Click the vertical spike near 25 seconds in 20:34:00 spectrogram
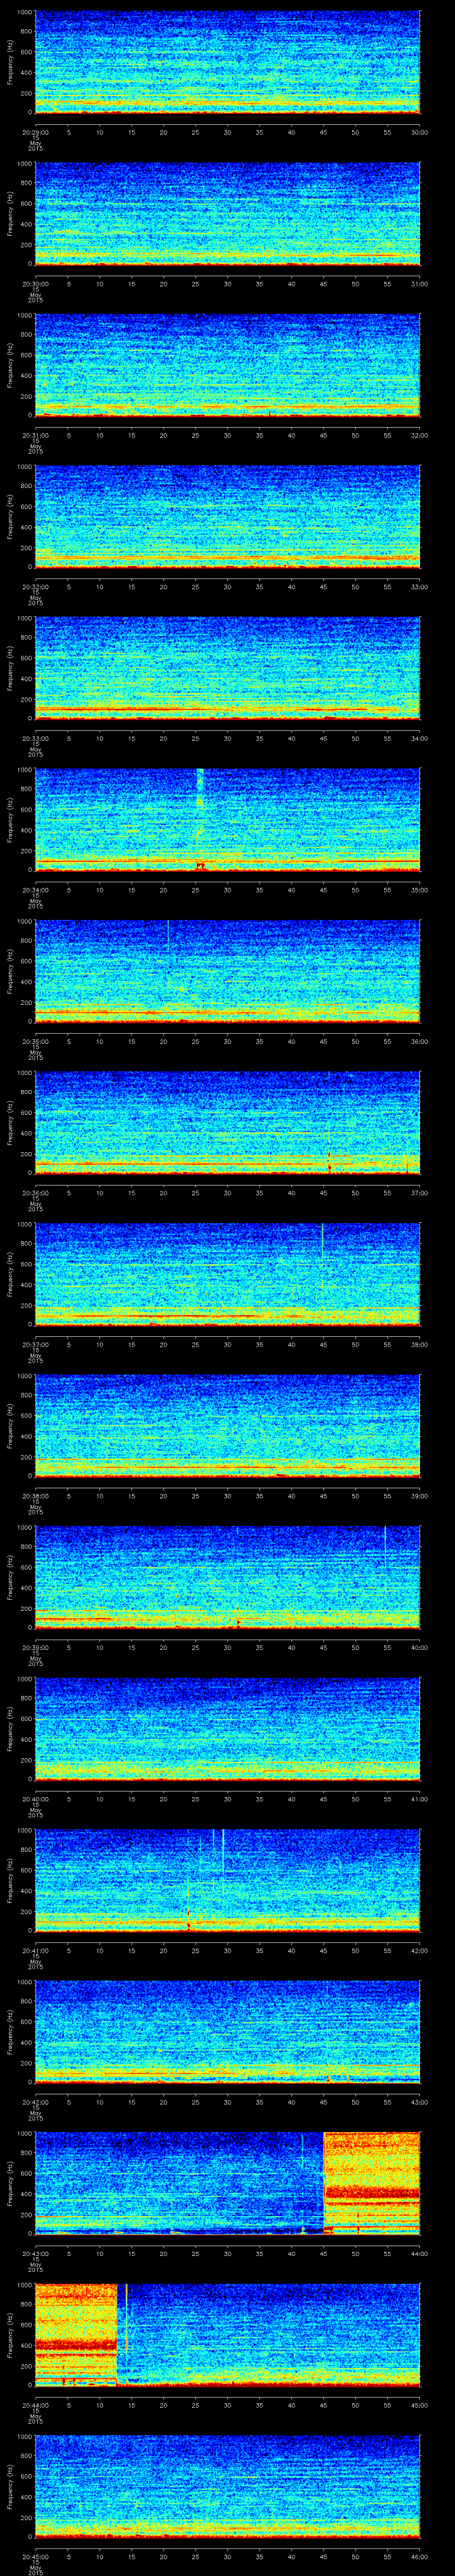This screenshot has height=2576, width=455. pyautogui.click(x=200, y=820)
